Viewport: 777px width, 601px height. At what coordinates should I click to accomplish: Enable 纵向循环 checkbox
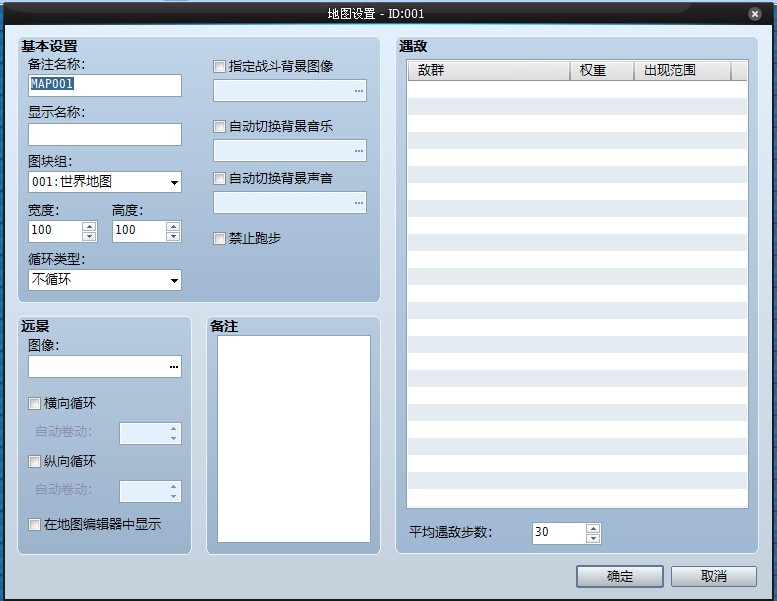[34, 462]
